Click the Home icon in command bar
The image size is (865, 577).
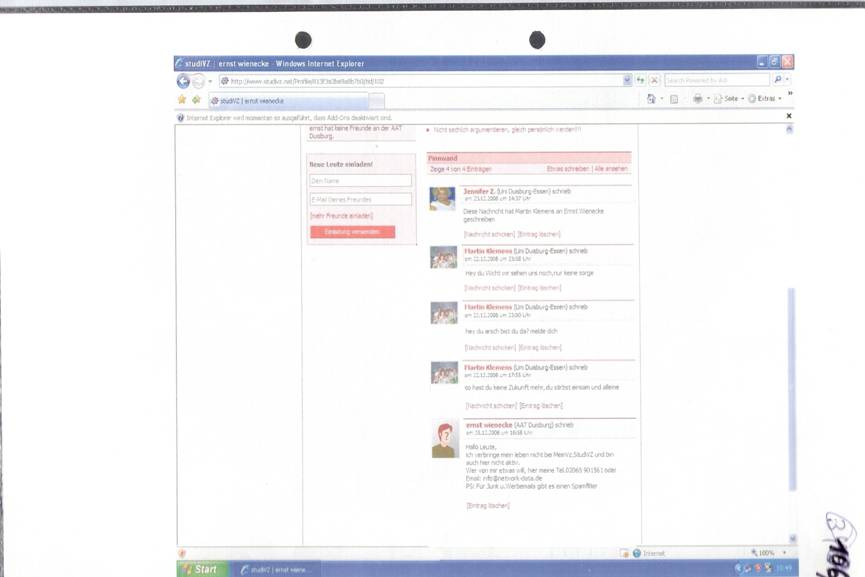652,99
